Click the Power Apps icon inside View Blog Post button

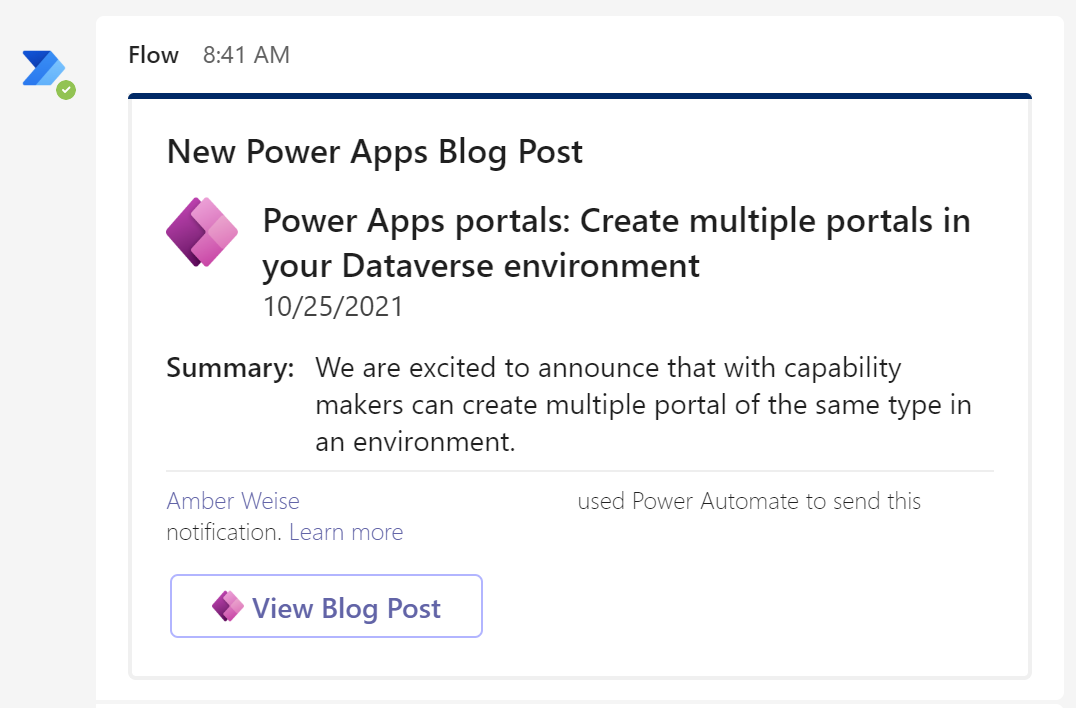tap(227, 606)
